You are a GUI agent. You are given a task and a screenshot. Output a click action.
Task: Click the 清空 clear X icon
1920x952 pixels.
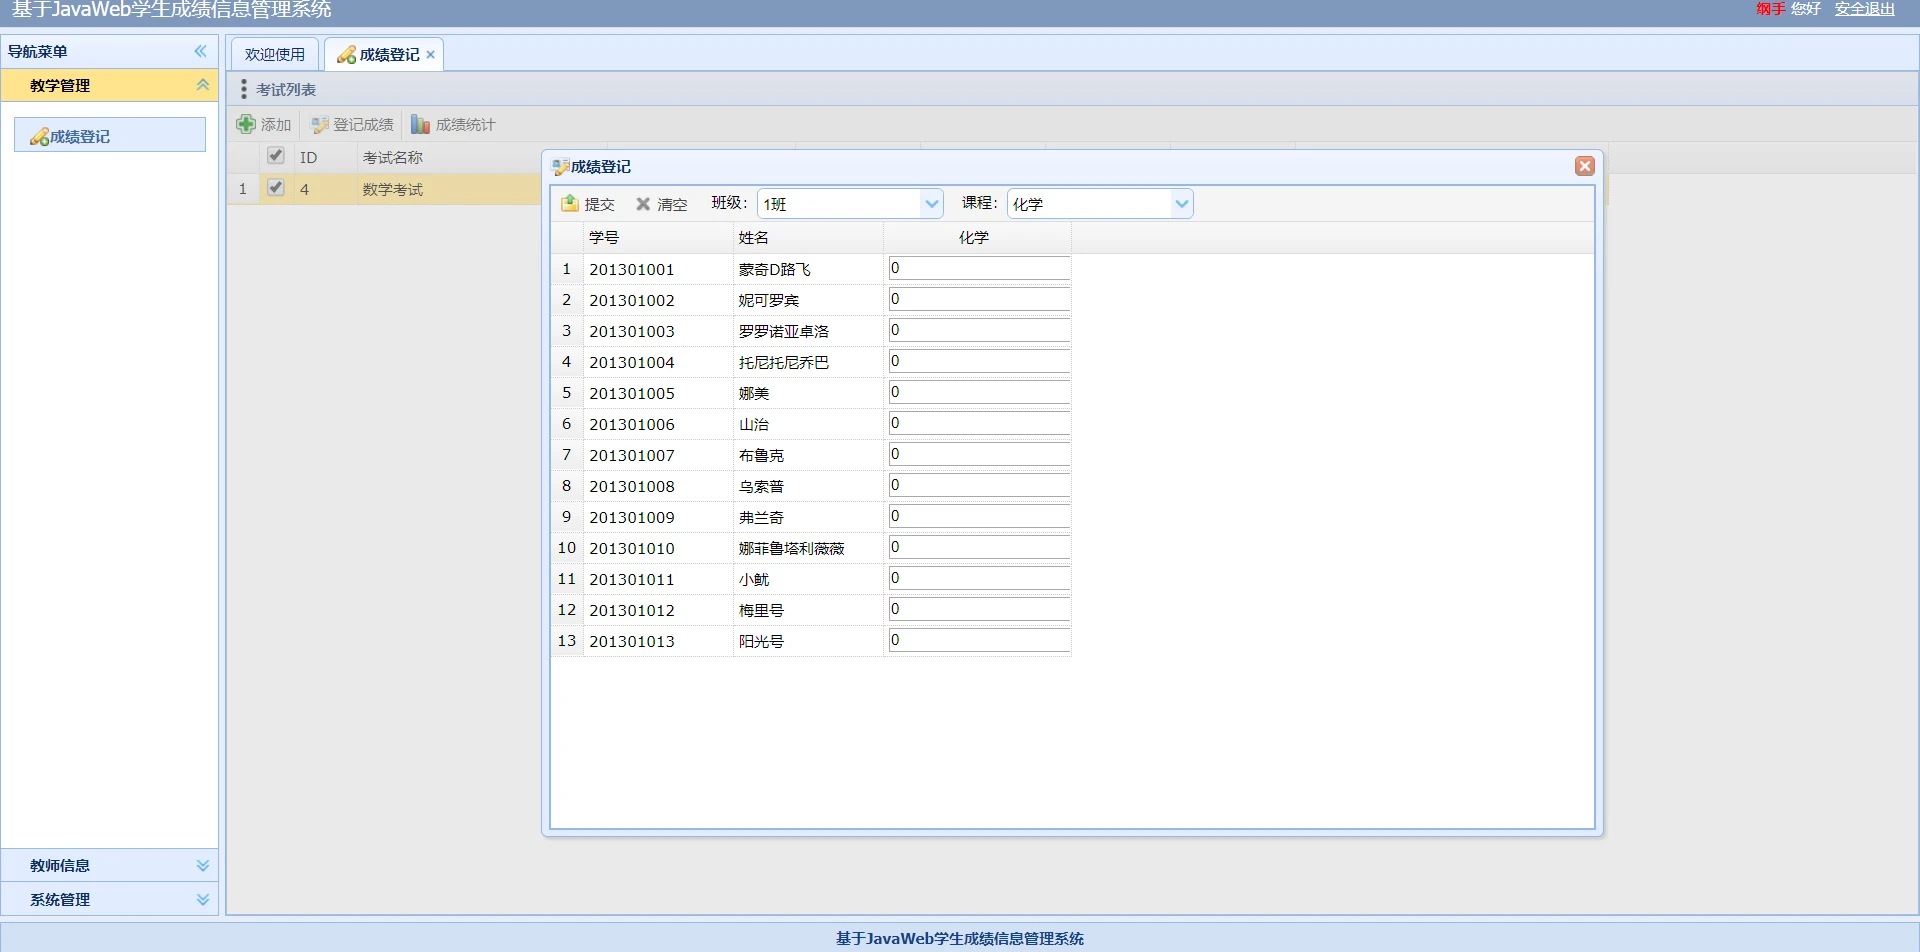click(x=643, y=204)
